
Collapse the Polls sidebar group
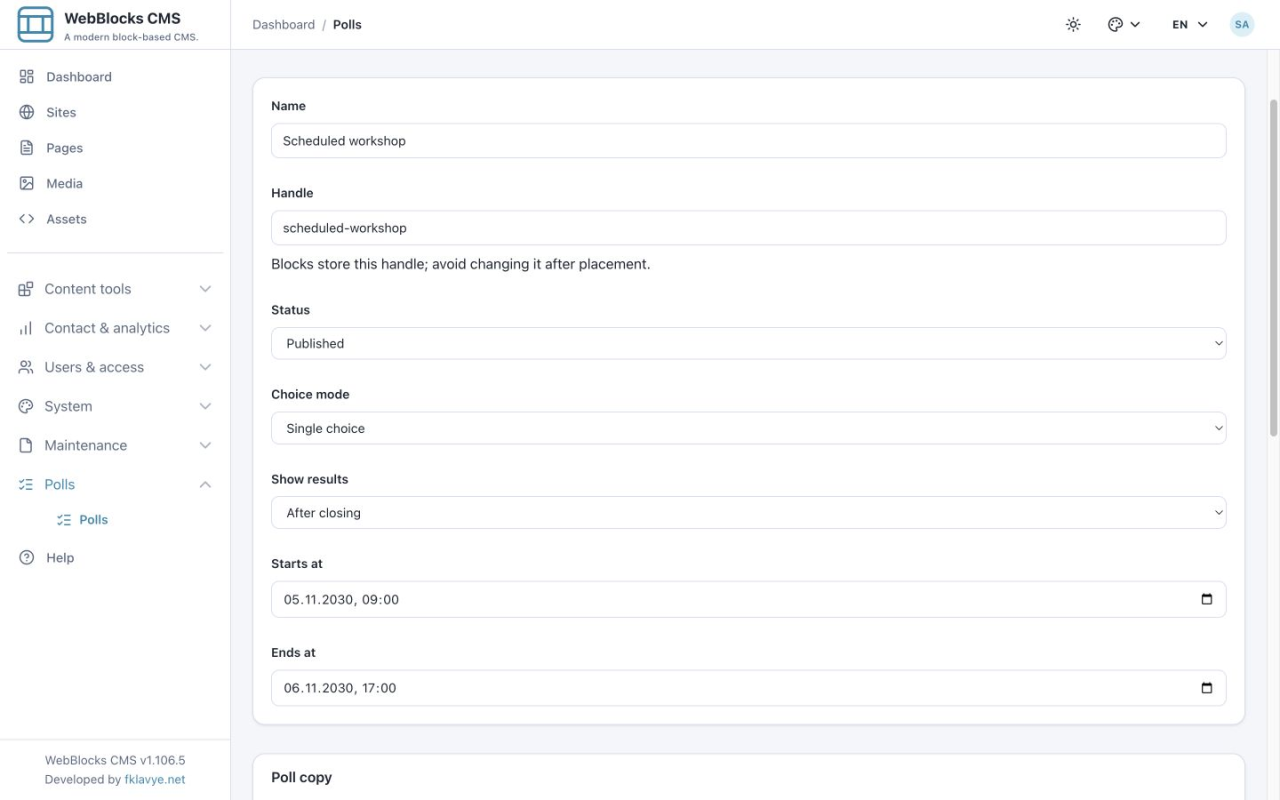pyautogui.click(x=115, y=485)
